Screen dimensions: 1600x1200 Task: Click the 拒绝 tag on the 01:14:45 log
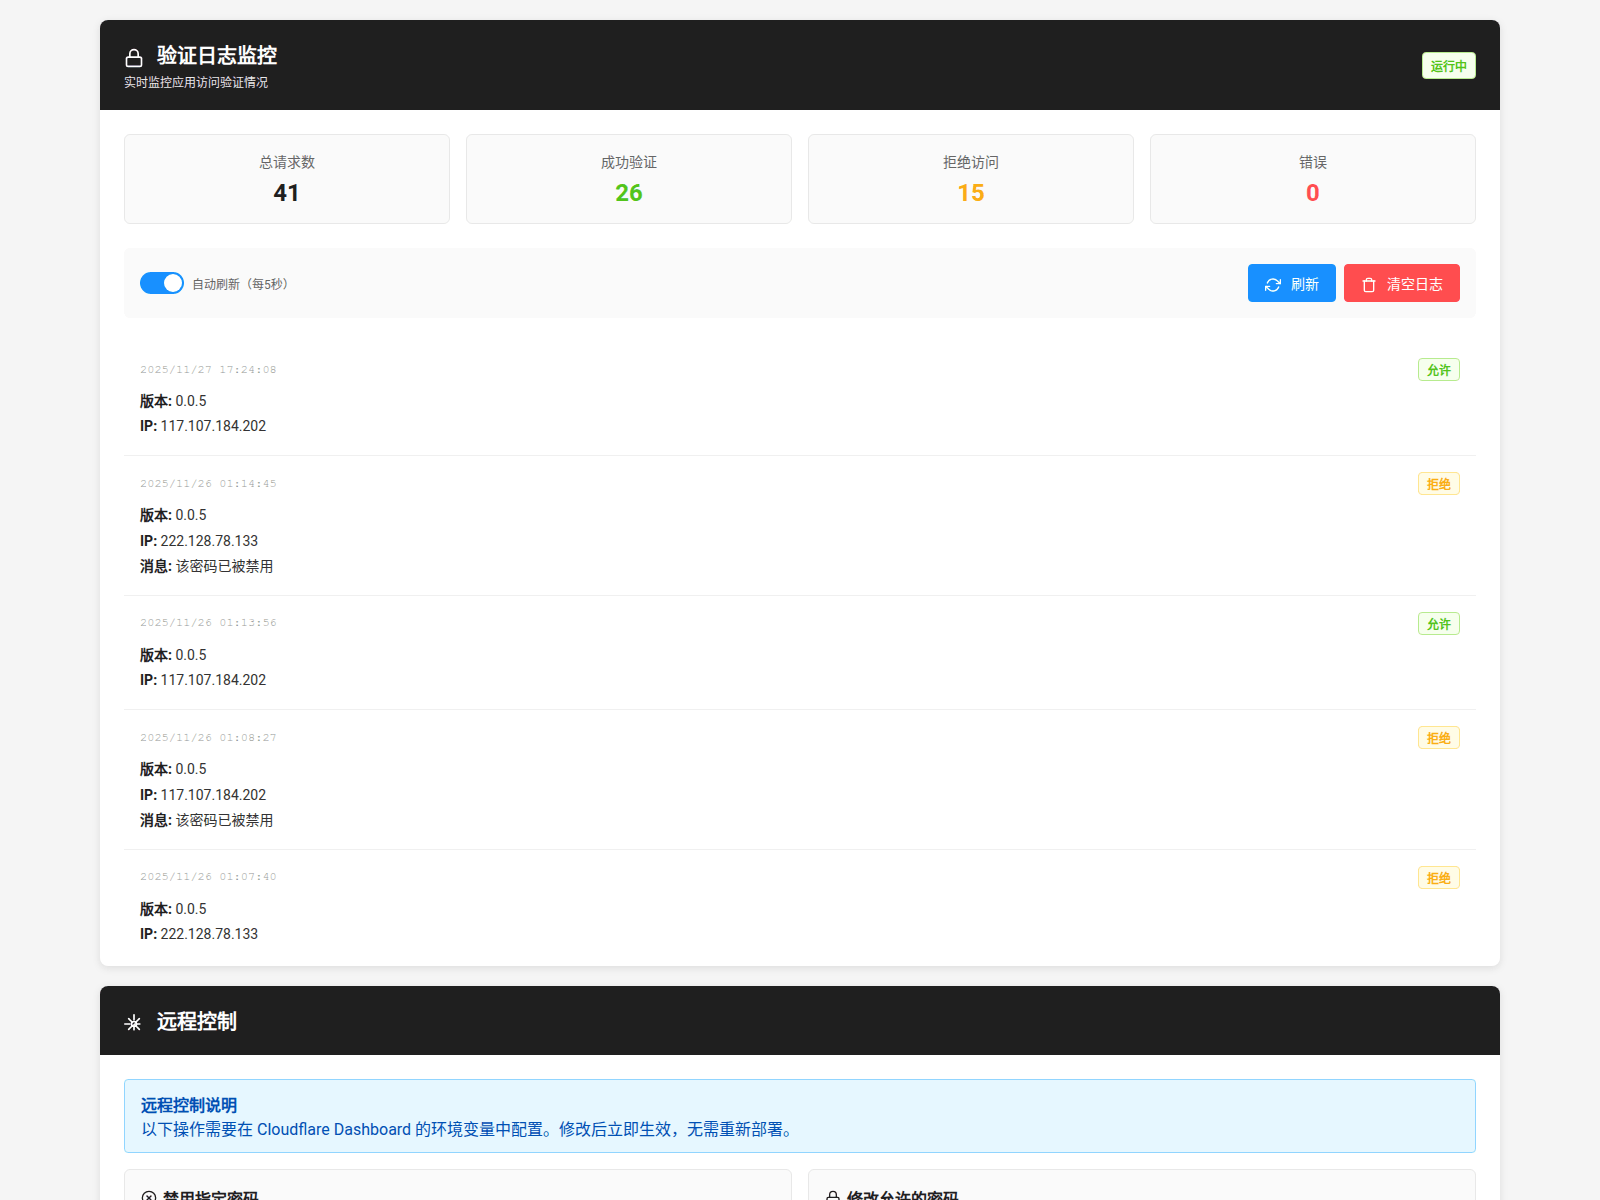pyautogui.click(x=1439, y=484)
